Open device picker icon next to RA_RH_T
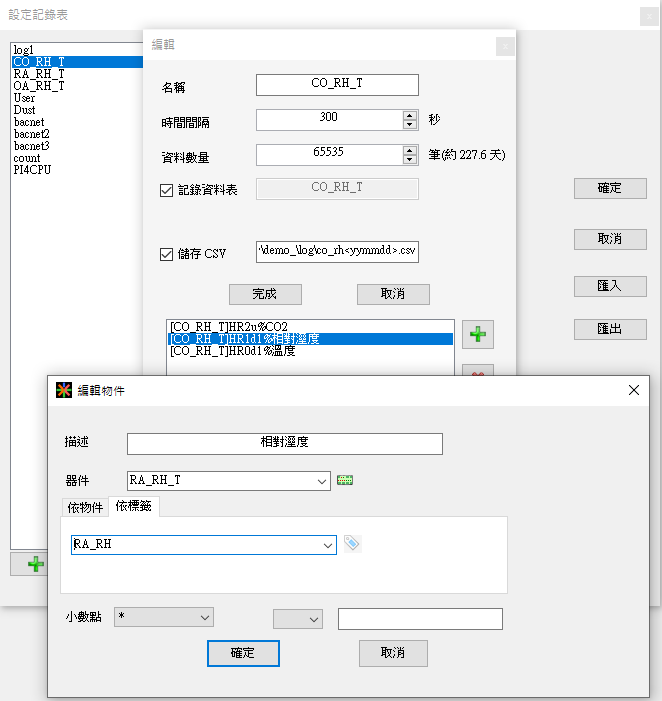This screenshot has width=662, height=701. pos(346,480)
